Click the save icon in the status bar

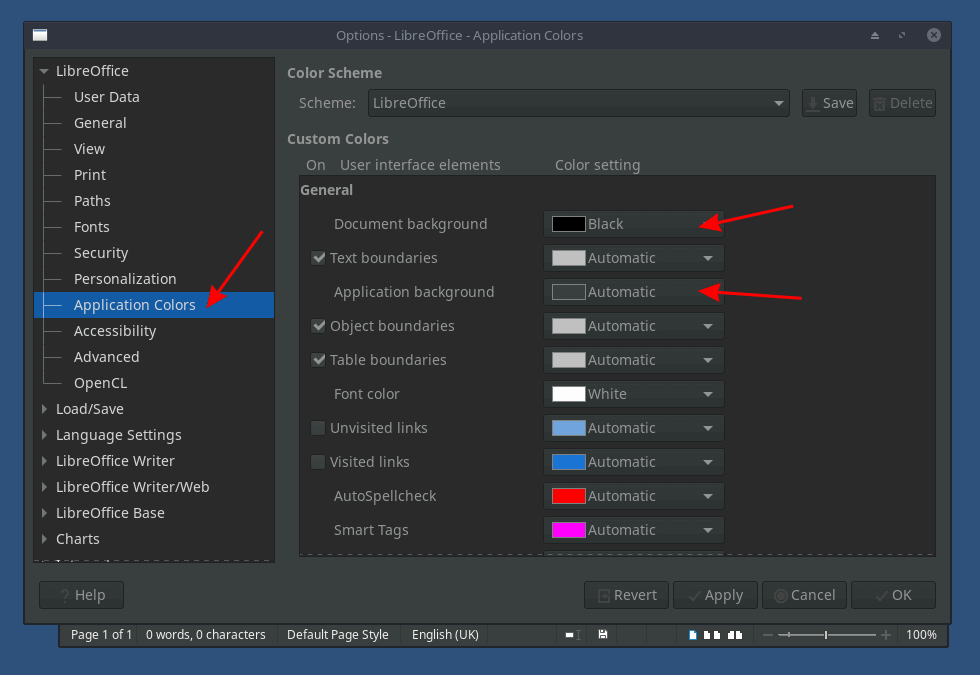tap(603, 635)
